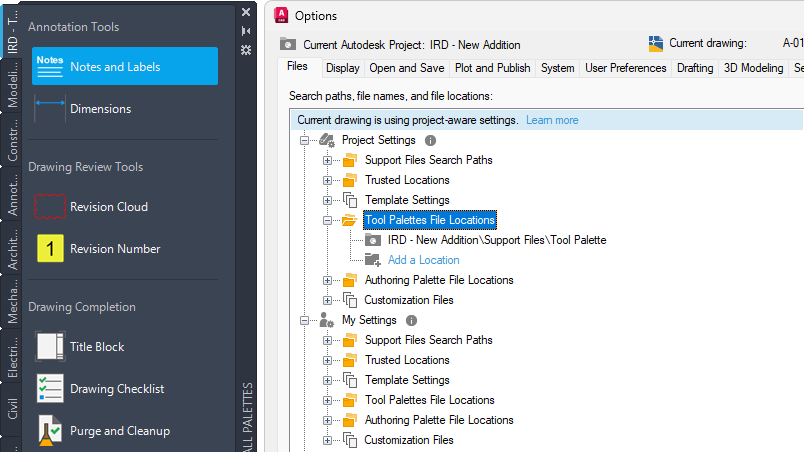Switch to the Display tab
Viewport: 804px width, 452px height.
tap(343, 68)
